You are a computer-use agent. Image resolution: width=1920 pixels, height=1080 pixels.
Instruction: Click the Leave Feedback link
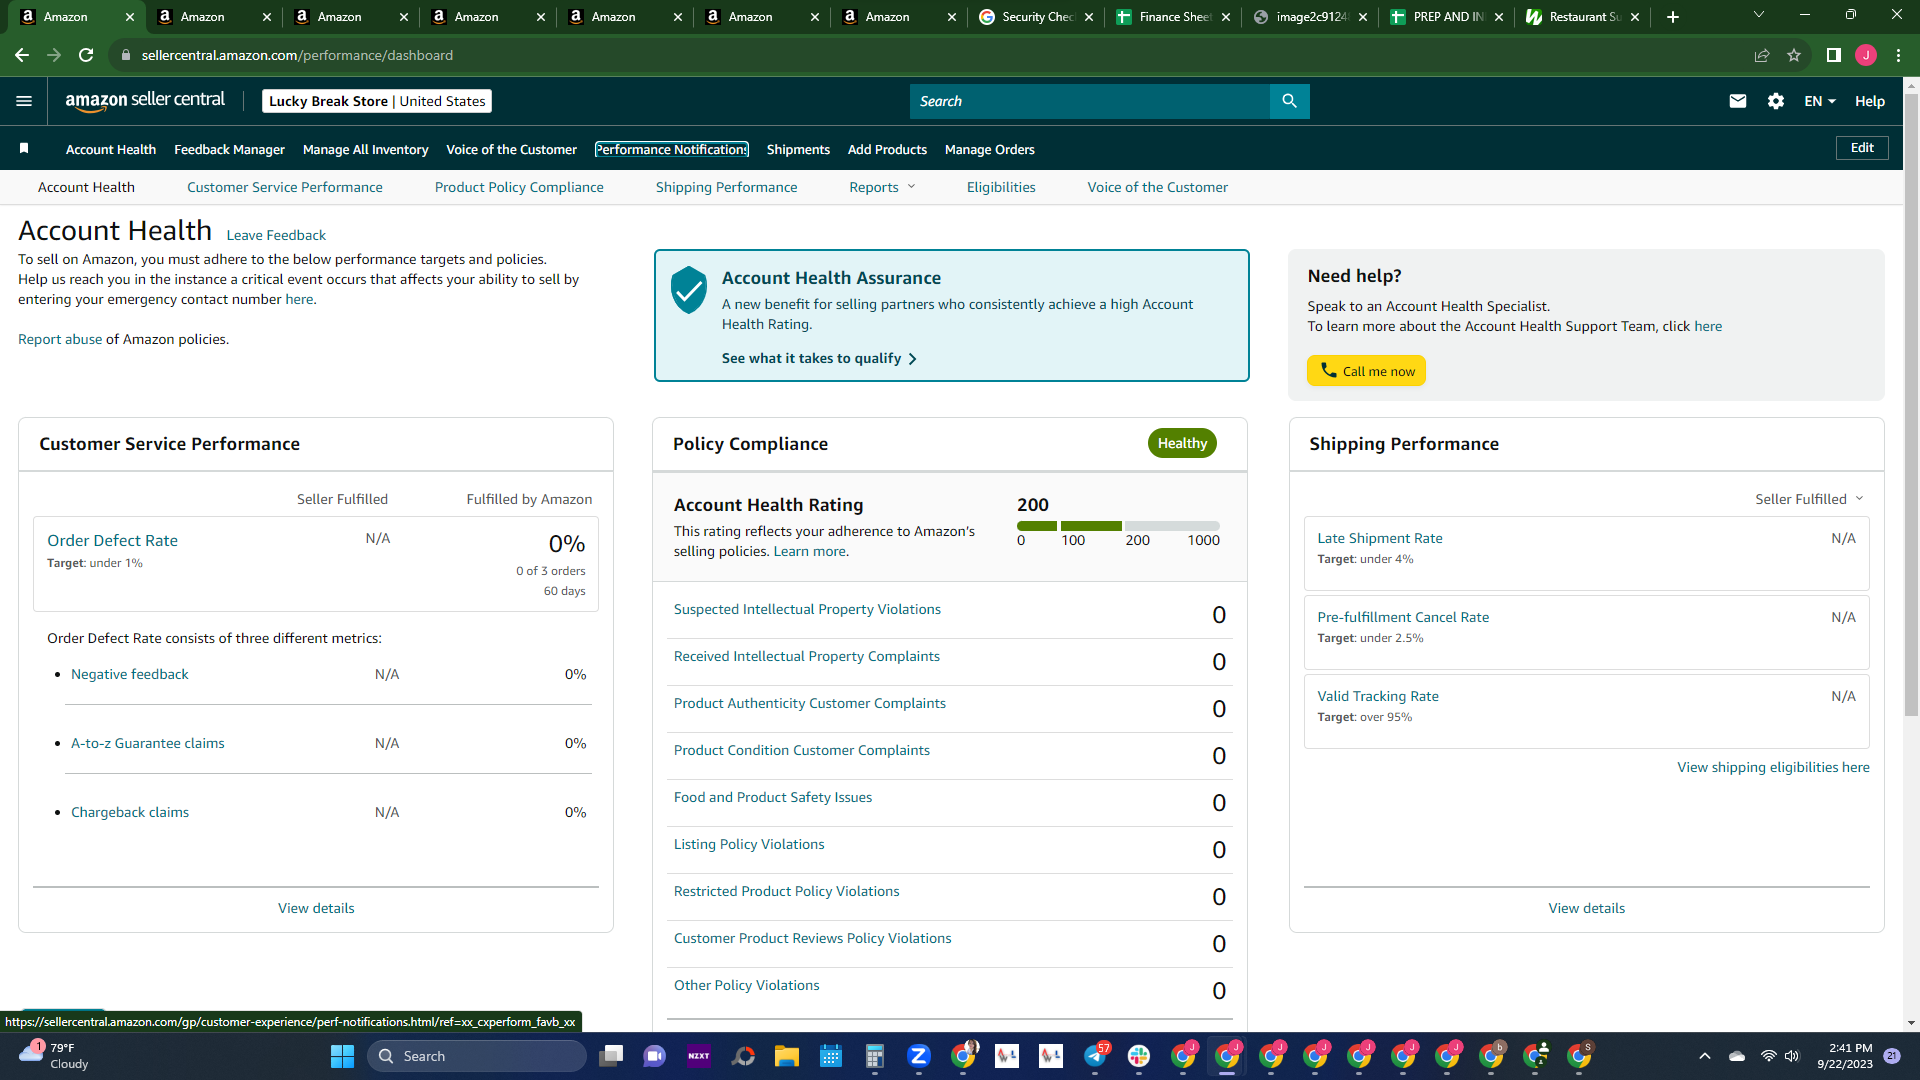pyautogui.click(x=276, y=235)
